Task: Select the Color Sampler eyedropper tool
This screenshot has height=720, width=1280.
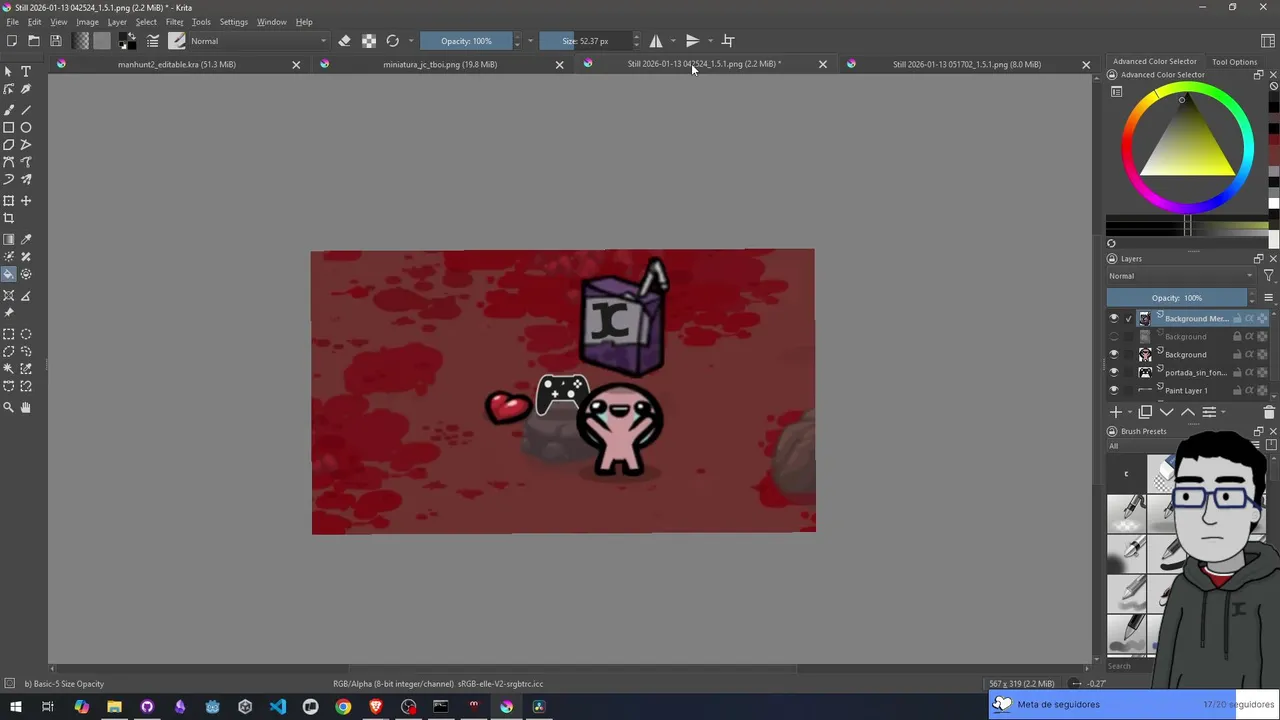Action: (26, 240)
